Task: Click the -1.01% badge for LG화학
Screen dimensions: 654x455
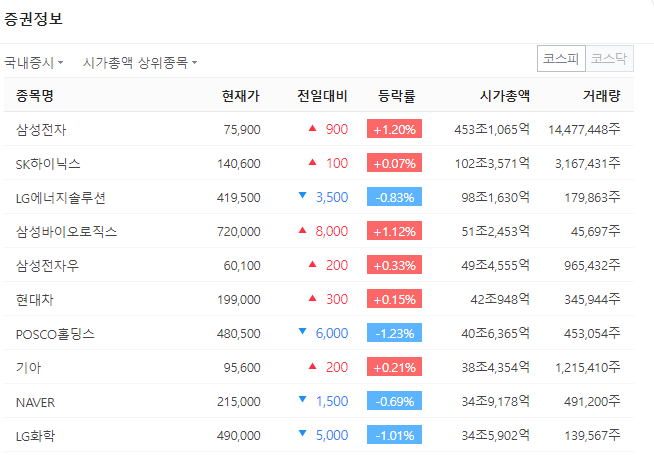Action: 395,435
